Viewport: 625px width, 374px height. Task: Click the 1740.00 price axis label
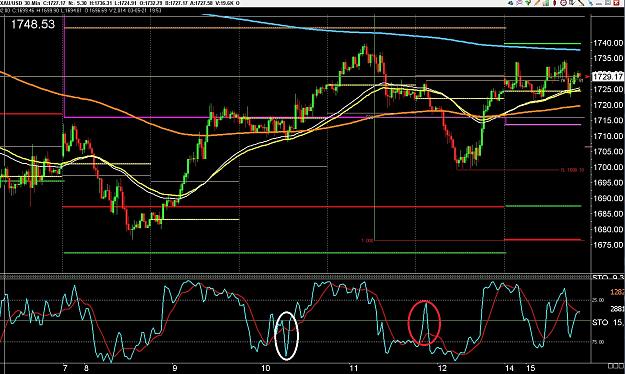(x=608, y=43)
